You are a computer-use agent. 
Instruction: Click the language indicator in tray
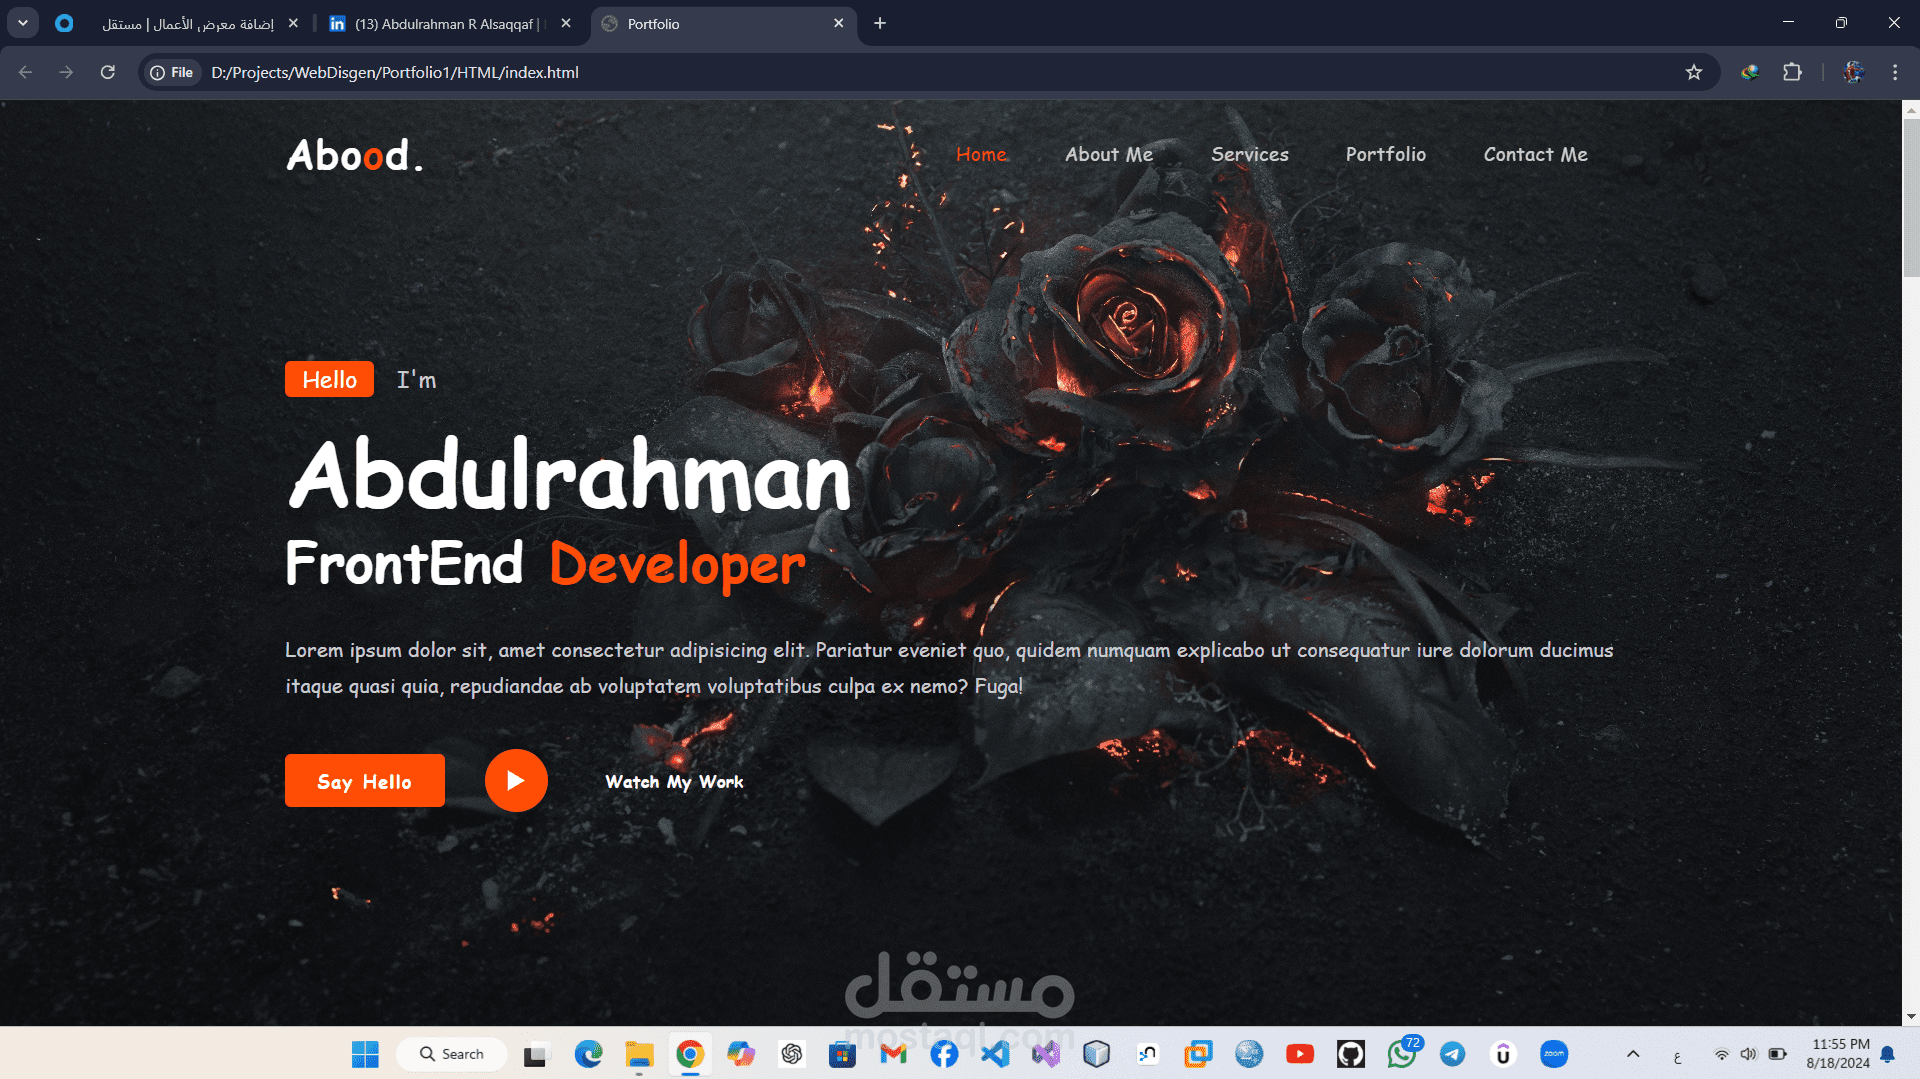(x=1677, y=1056)
